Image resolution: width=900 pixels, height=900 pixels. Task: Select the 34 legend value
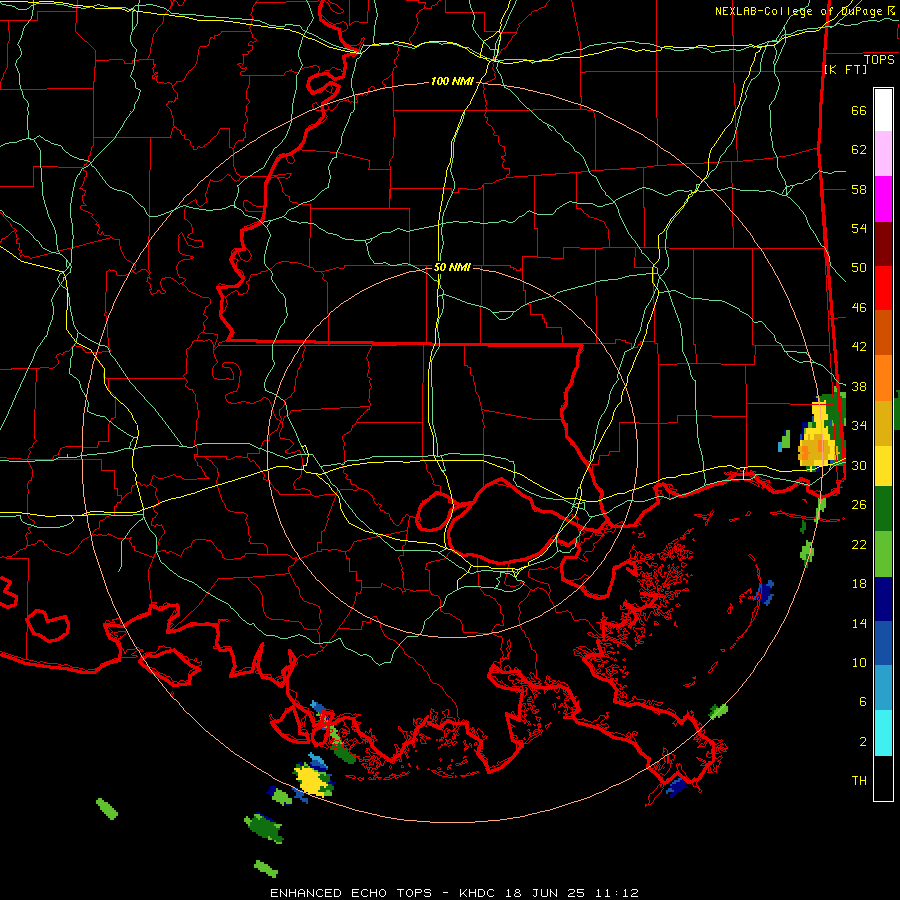[859, 426]
